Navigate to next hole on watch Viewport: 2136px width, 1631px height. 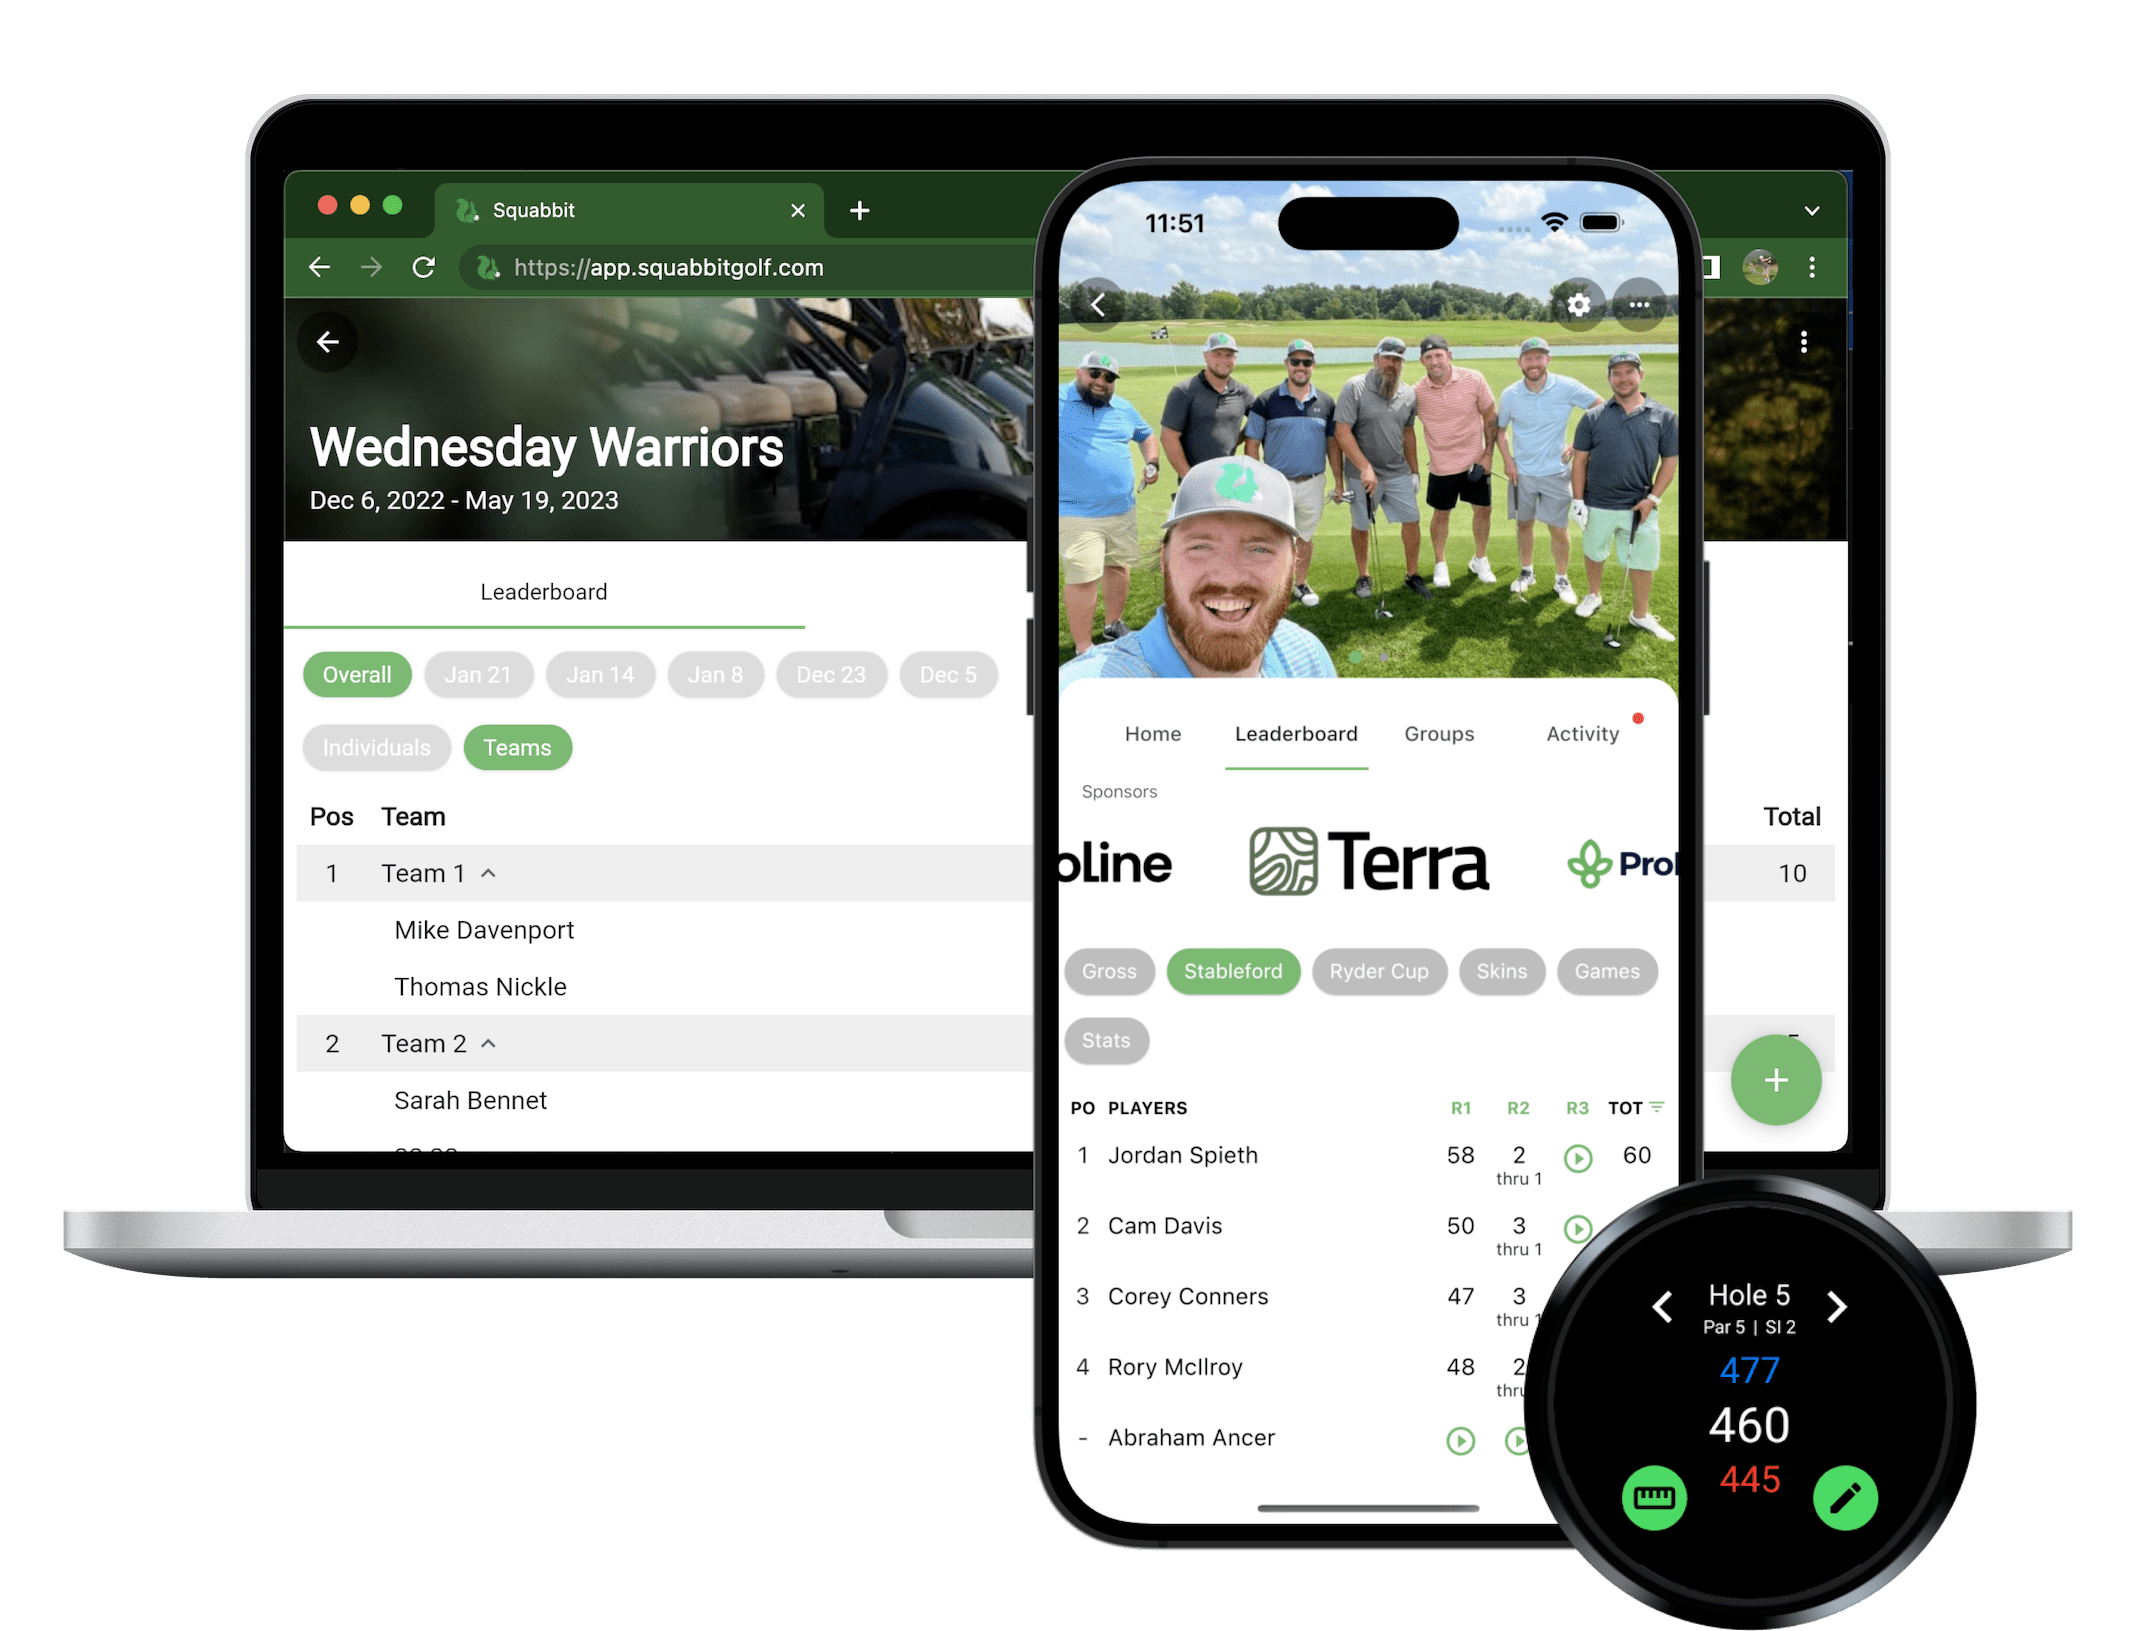pyautogui.click(x=1836, y=1304)
